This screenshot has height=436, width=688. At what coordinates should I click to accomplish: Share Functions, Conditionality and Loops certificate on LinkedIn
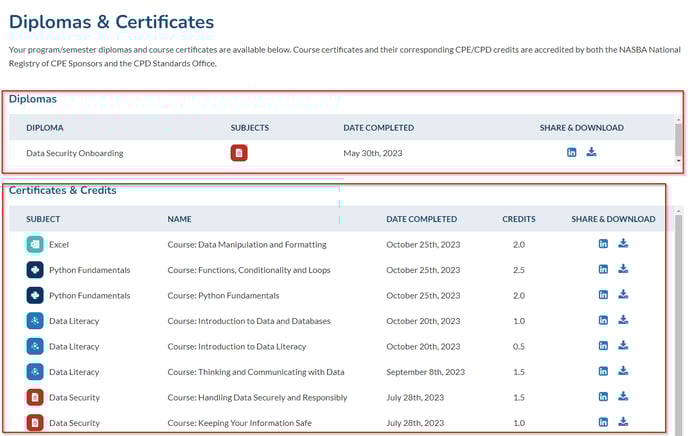coord(603,269)
